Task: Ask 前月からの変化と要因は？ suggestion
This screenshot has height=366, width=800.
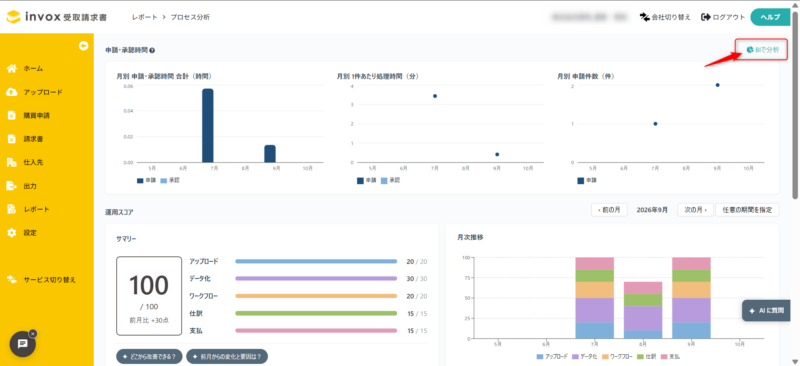Action: coord(227,356)
